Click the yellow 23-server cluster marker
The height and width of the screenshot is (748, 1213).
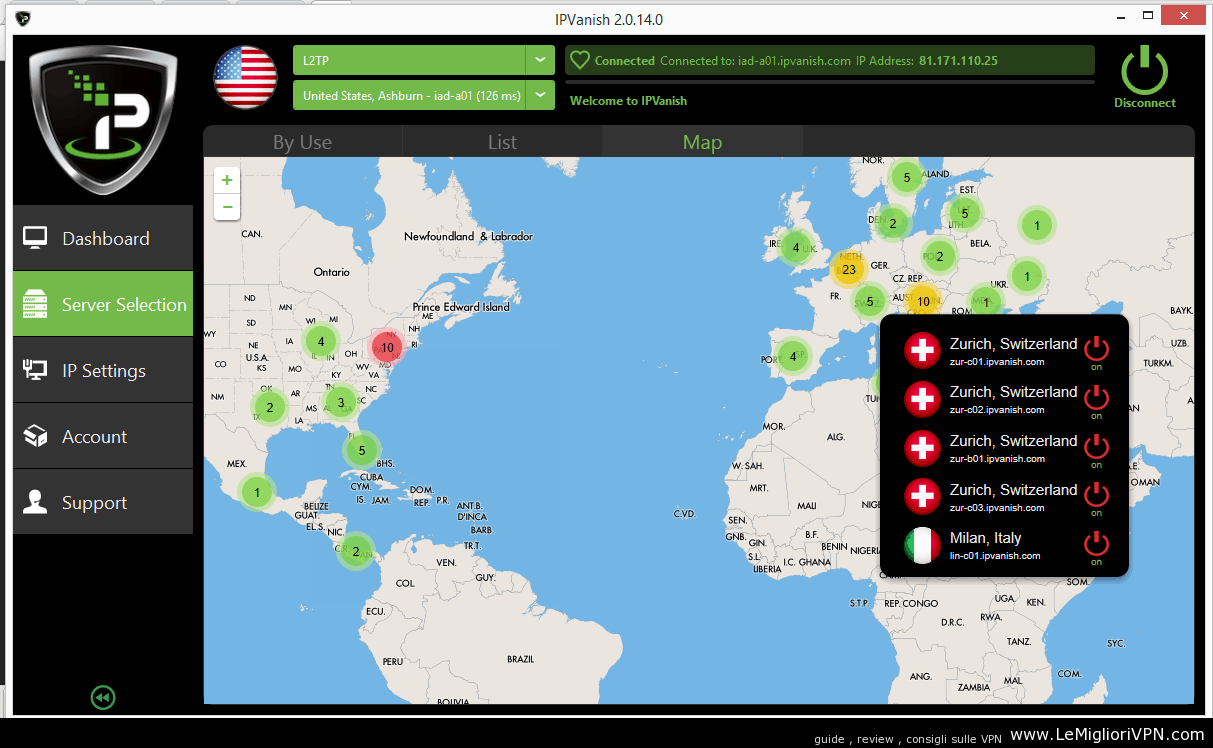click(849, 269)
